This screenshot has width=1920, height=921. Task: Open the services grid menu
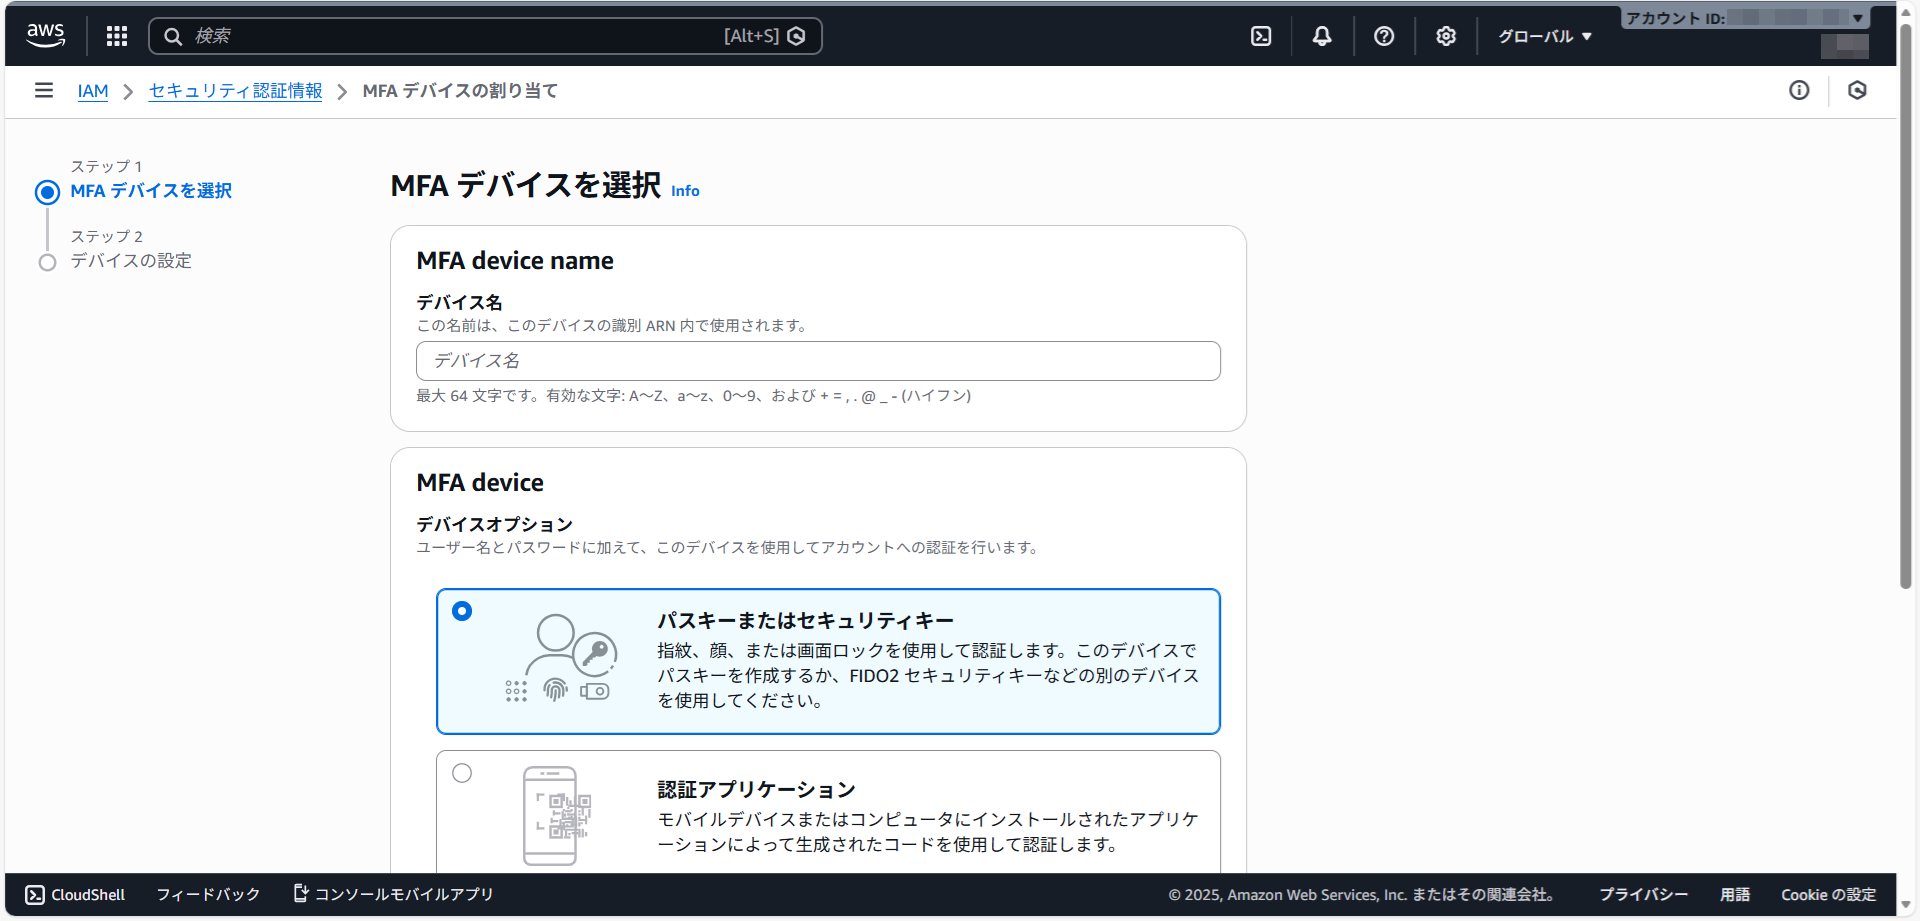tap(117, 36)
